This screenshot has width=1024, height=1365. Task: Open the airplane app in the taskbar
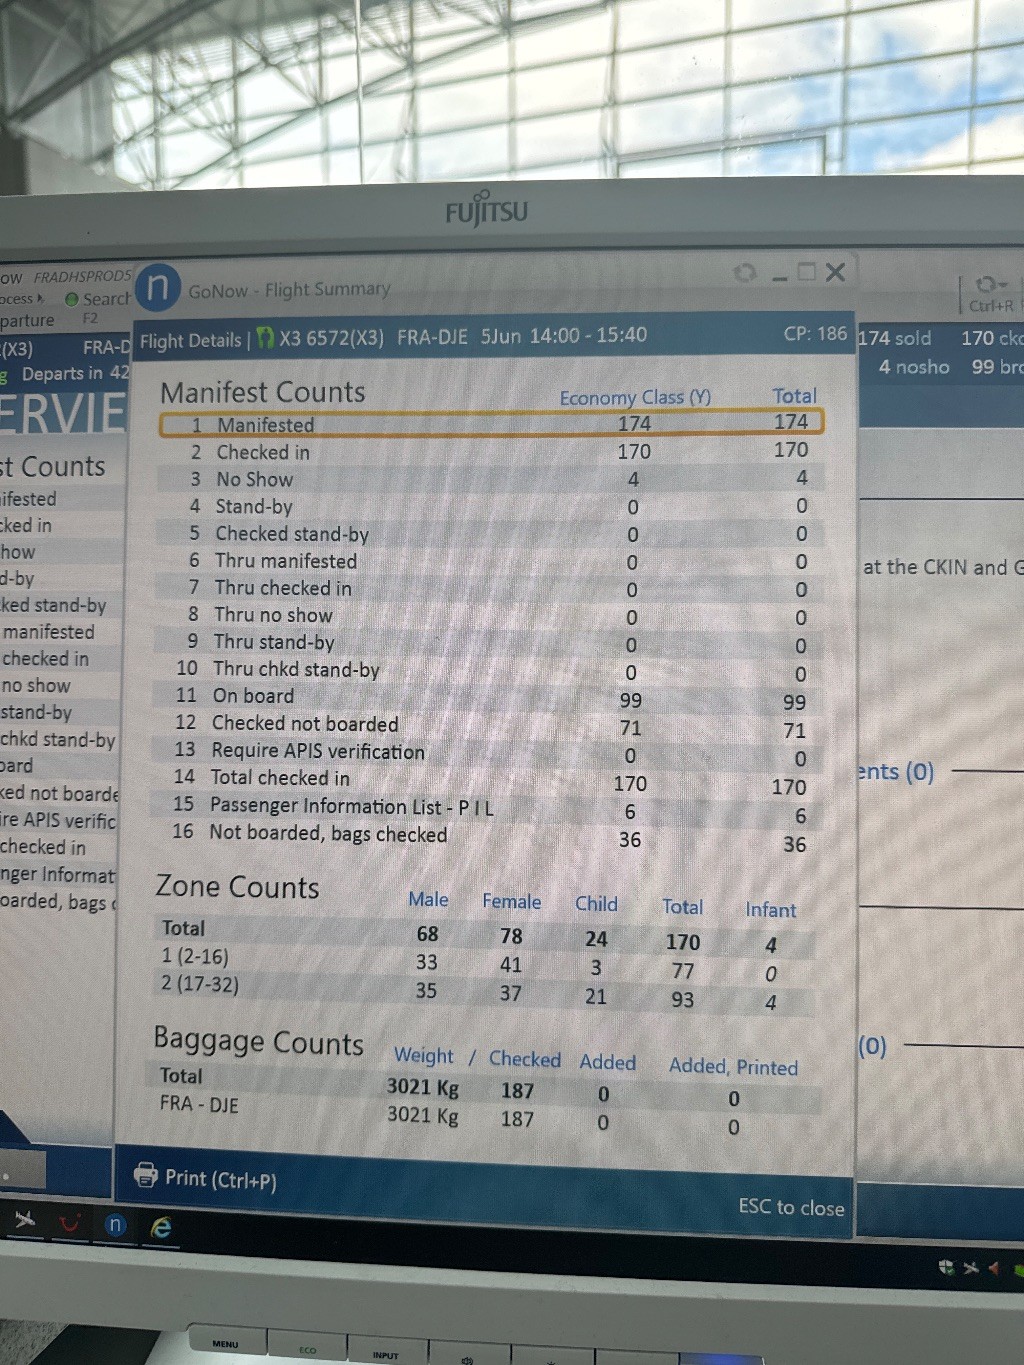[26, 1219]
